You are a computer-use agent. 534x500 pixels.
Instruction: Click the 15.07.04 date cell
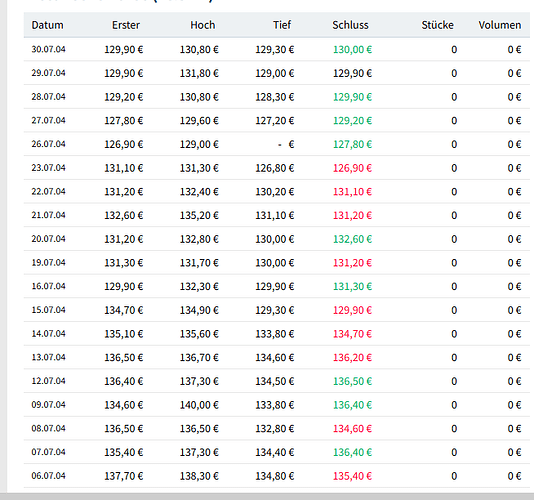point(48,310)
